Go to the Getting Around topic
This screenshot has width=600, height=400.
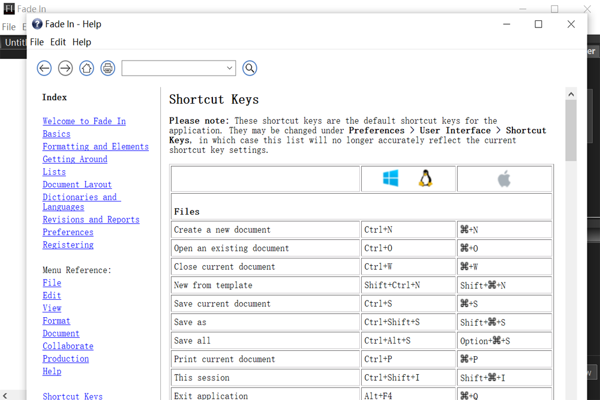74,159
